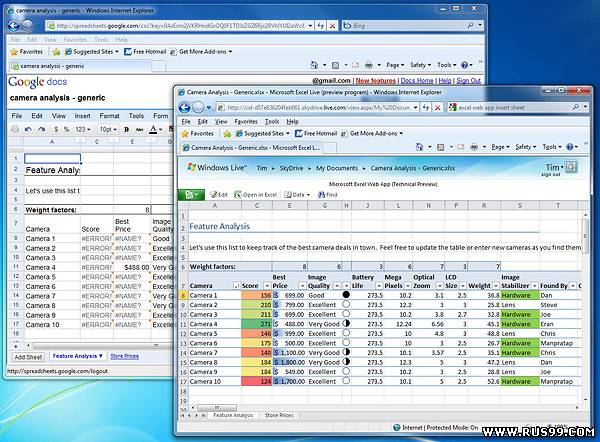The height and width of the screenshot is (442, 600).
Task: Open green Office file button in Excel Web App
Action: [x=191, y=195]
